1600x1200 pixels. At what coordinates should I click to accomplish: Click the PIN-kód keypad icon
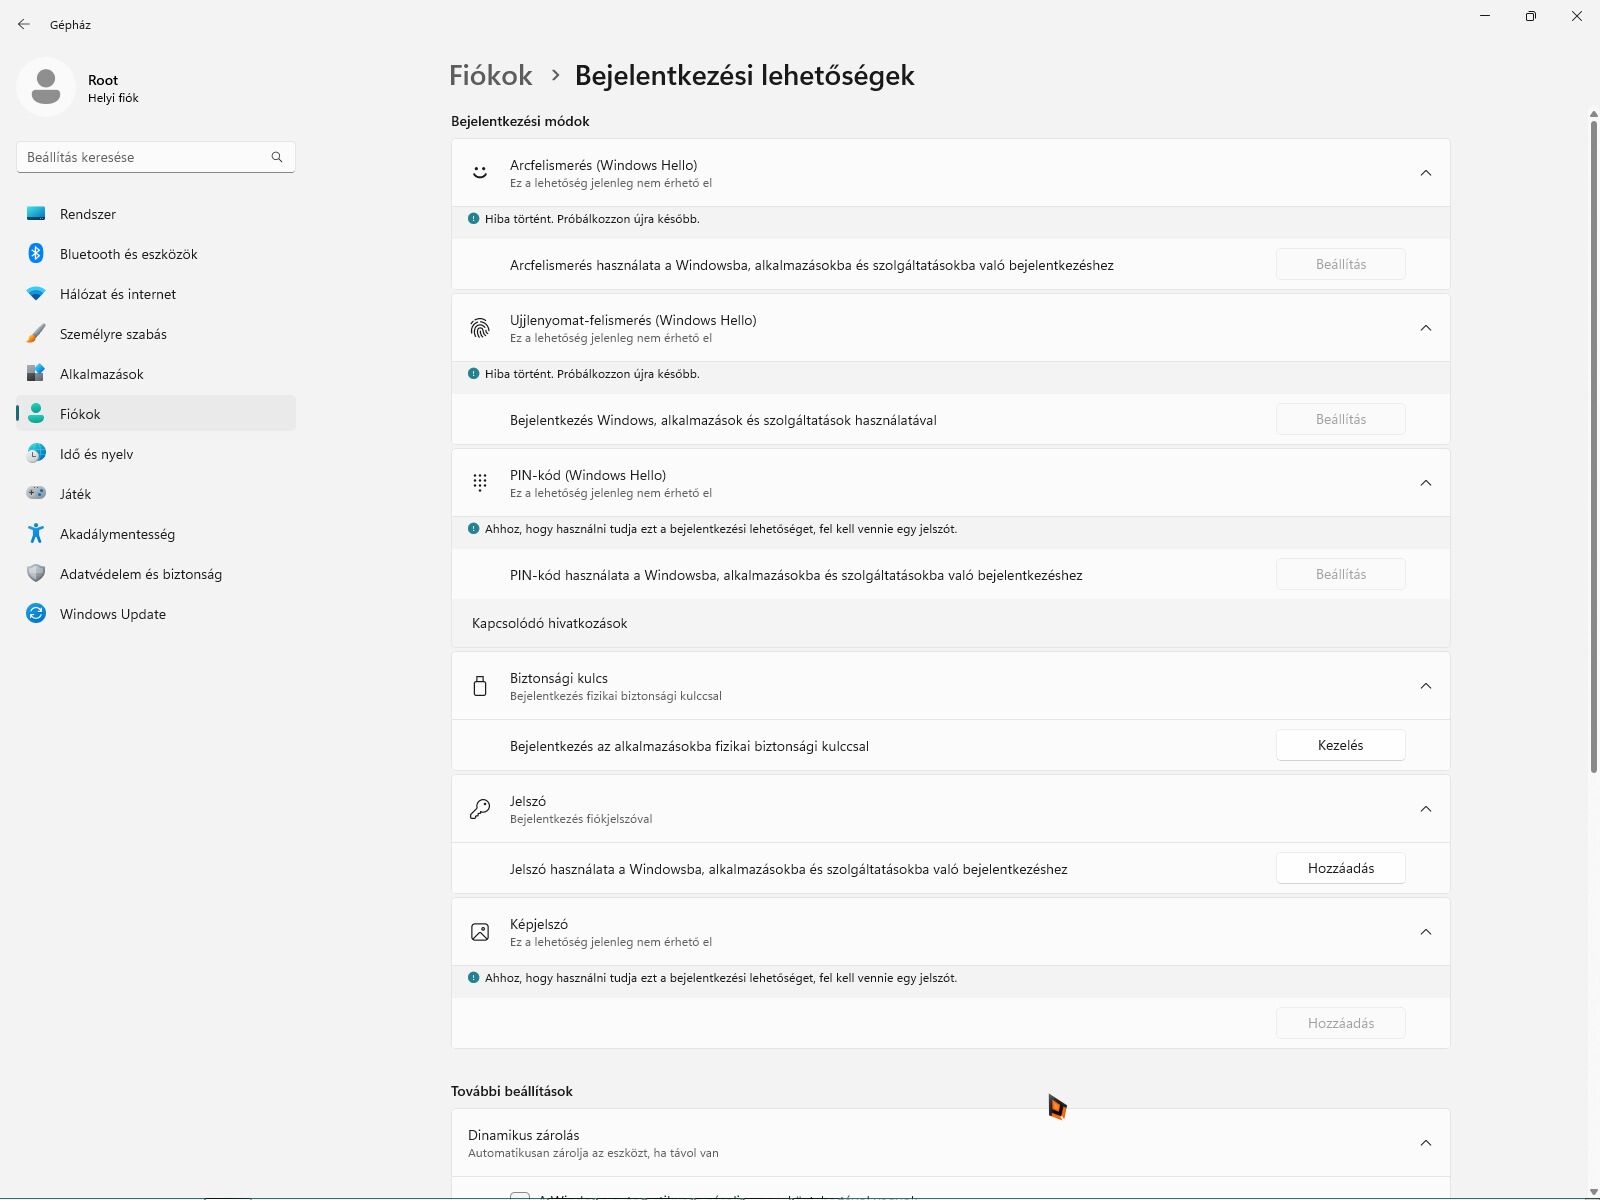[480, 483]
